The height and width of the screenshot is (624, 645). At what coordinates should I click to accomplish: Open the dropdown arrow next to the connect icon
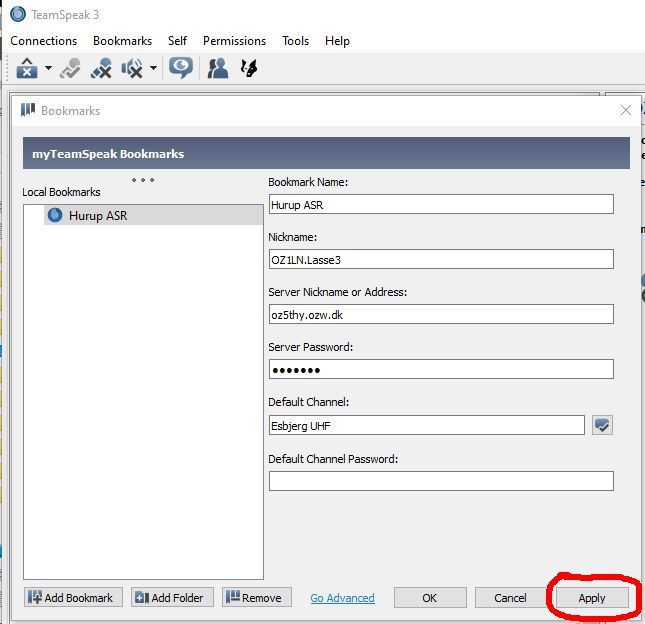(48, 68)
